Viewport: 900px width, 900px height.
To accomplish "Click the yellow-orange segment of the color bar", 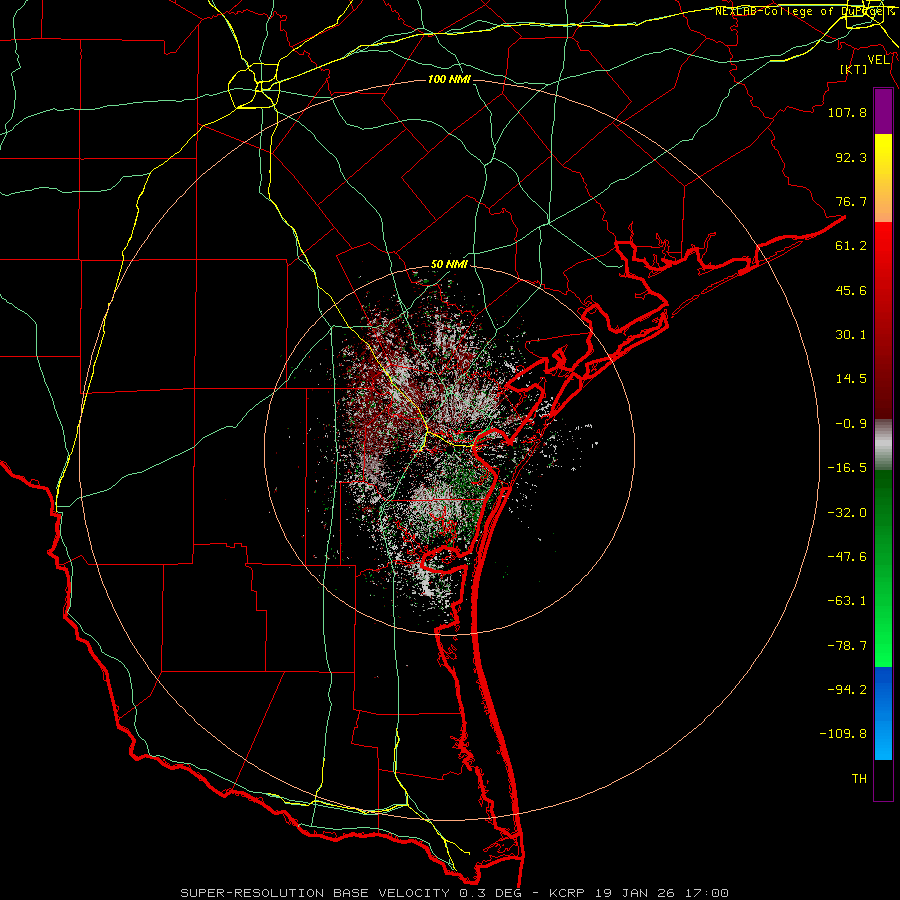I will coord(883,178).
